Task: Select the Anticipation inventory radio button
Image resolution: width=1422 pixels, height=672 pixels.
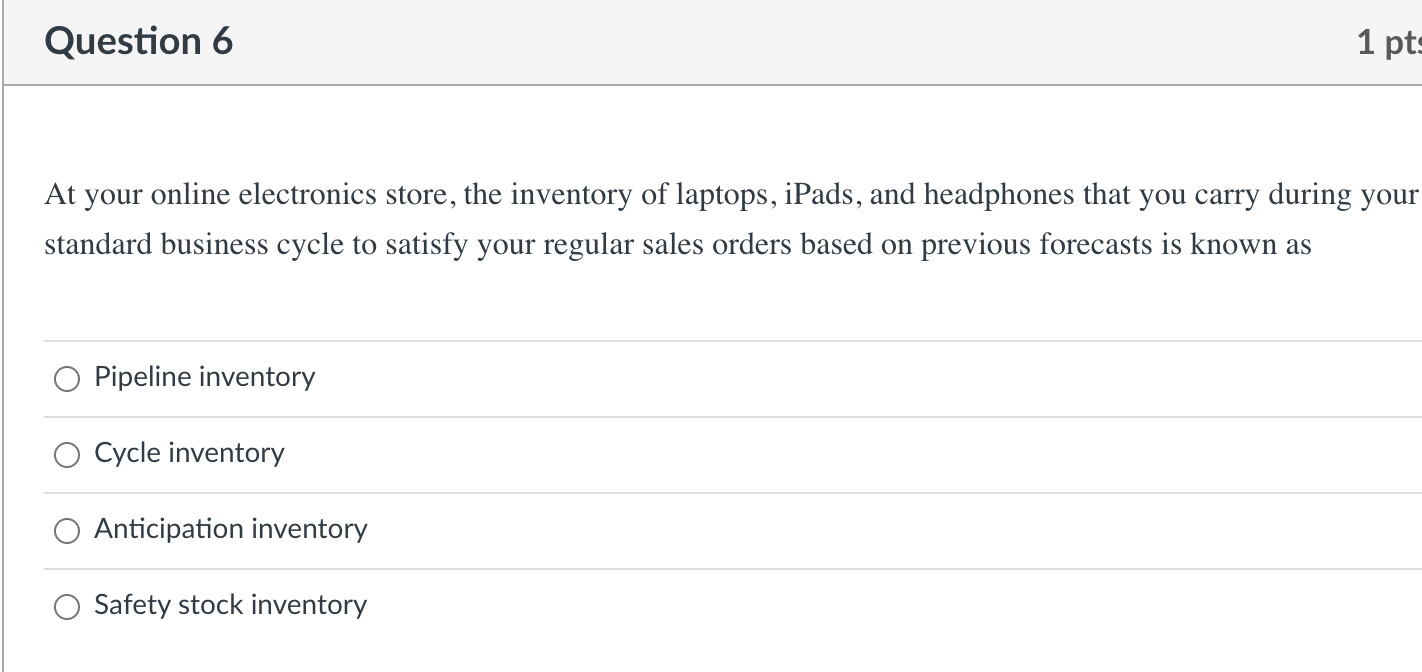Action: (66, 530)
